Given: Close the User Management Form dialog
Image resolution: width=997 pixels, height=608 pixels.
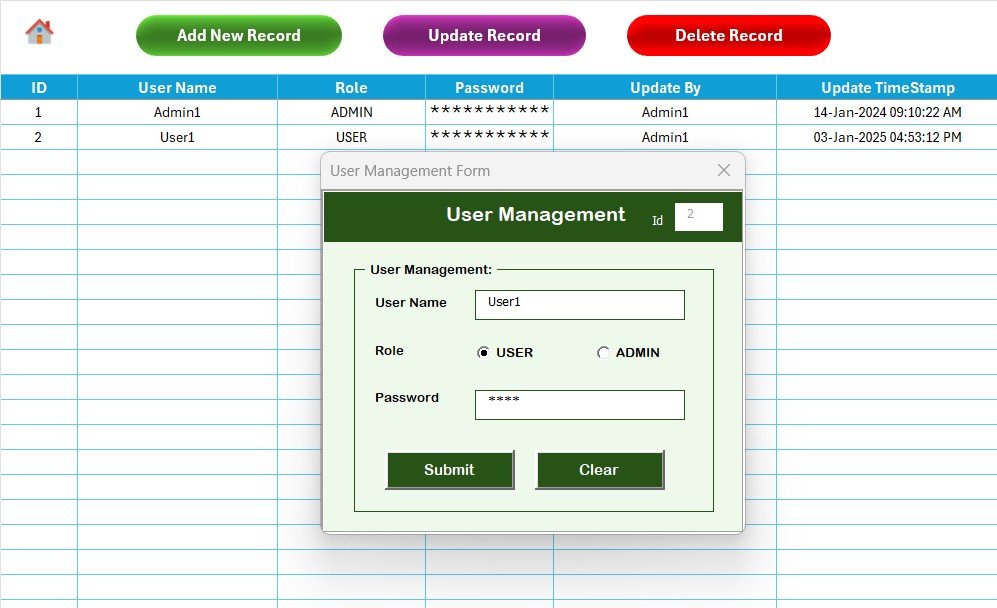Looking at the screenshot, I should coord(724,170).
